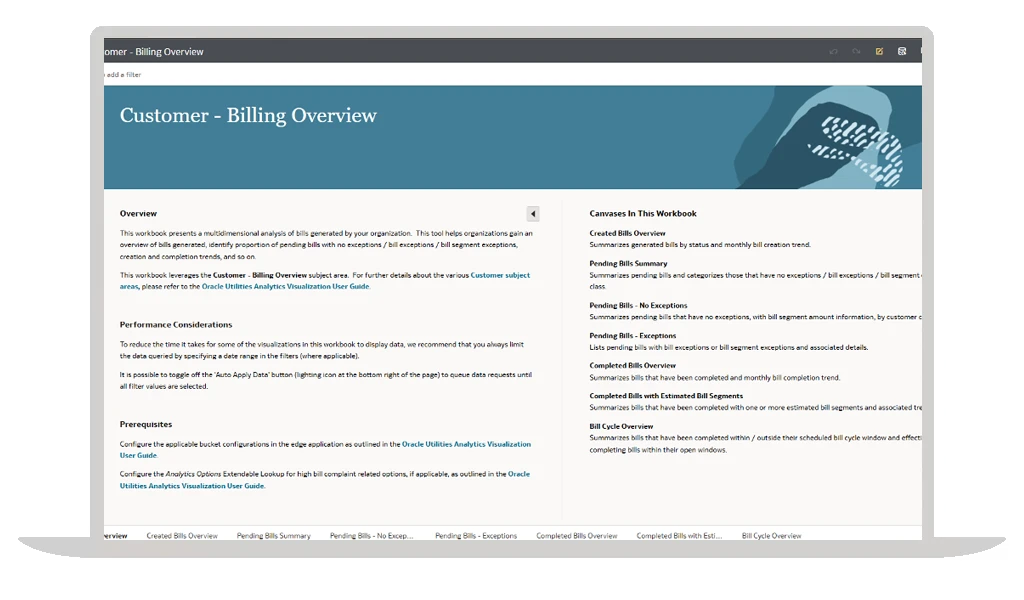The height and width of the screenshot is (600, 1024).
Task: Open User Guide link in Overview paragraph
Action: (285, 287)
